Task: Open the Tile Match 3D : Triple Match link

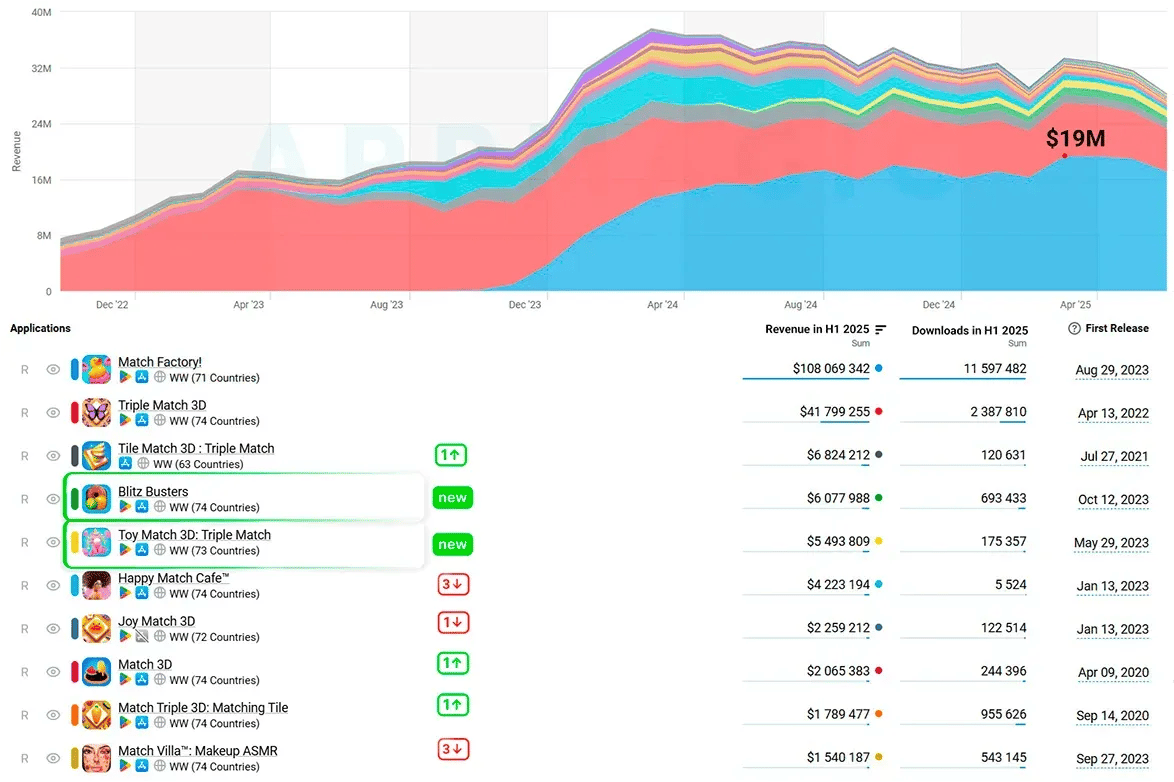Action: coord(196,448)
